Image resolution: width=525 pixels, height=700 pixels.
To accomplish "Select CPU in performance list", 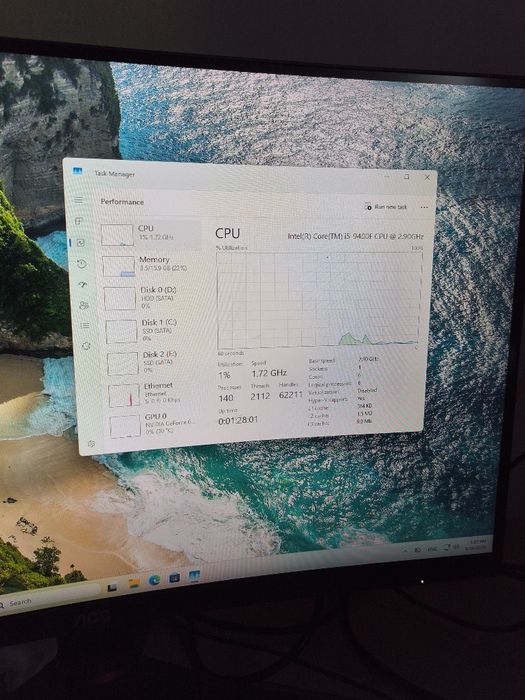I will coord(150,233).
